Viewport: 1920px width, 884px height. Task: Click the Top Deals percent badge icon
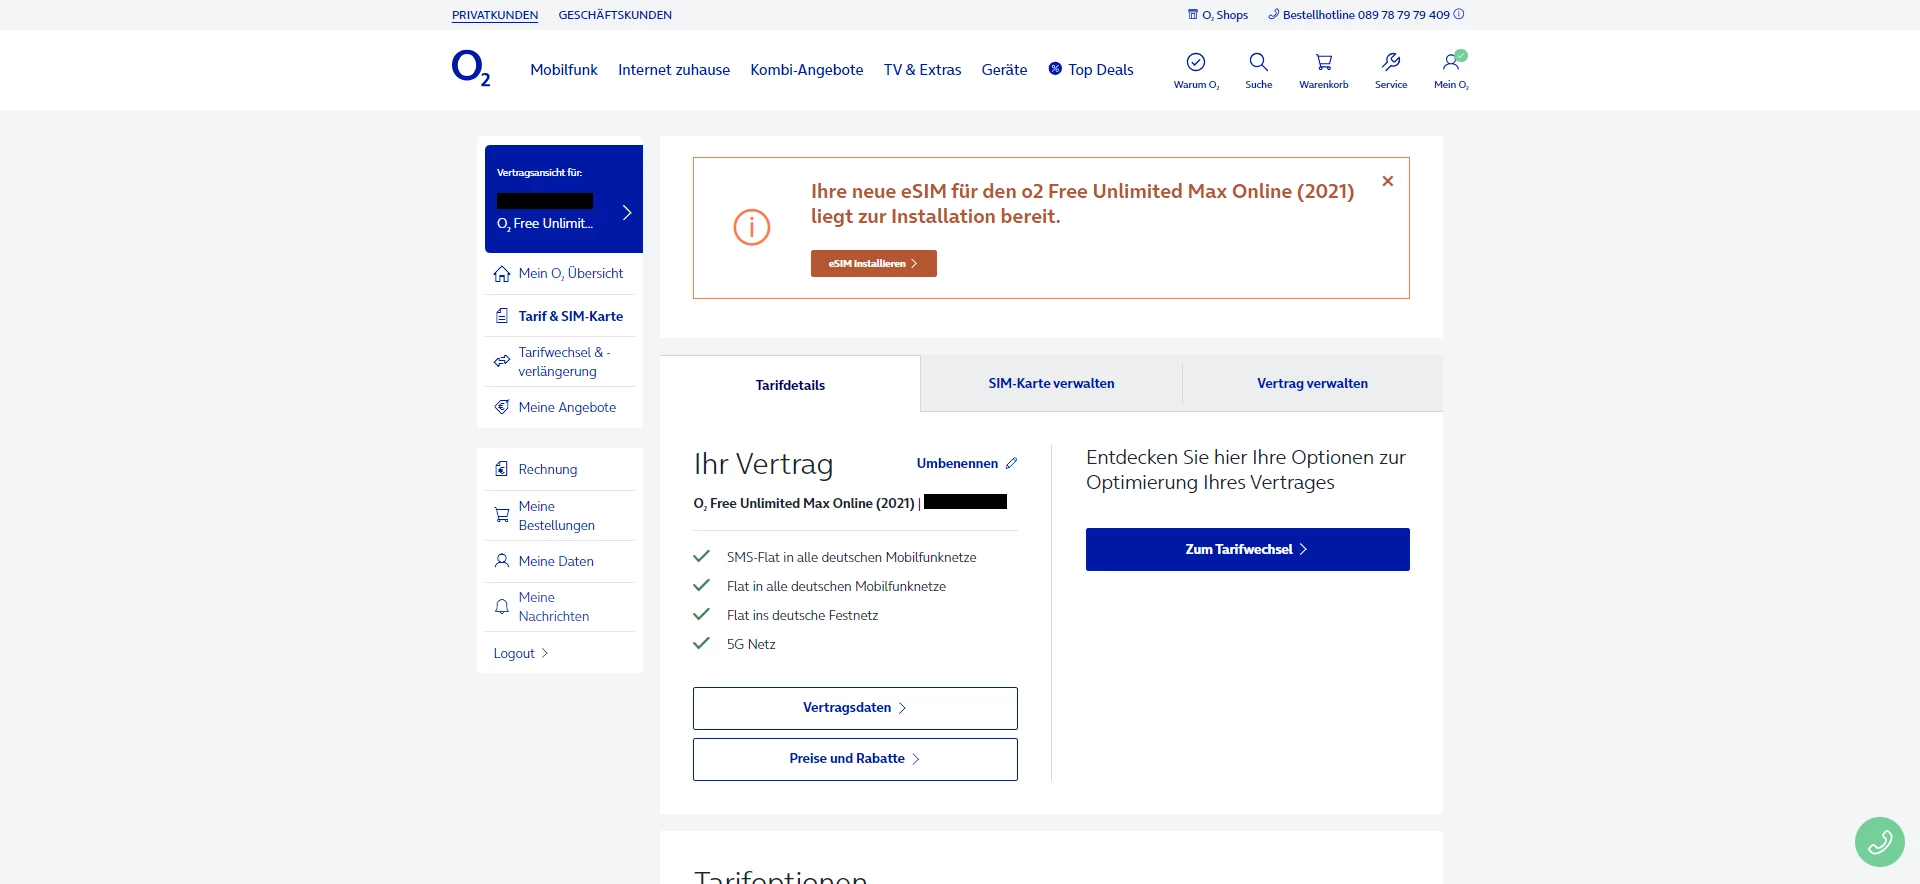[x=1055, y=69]
